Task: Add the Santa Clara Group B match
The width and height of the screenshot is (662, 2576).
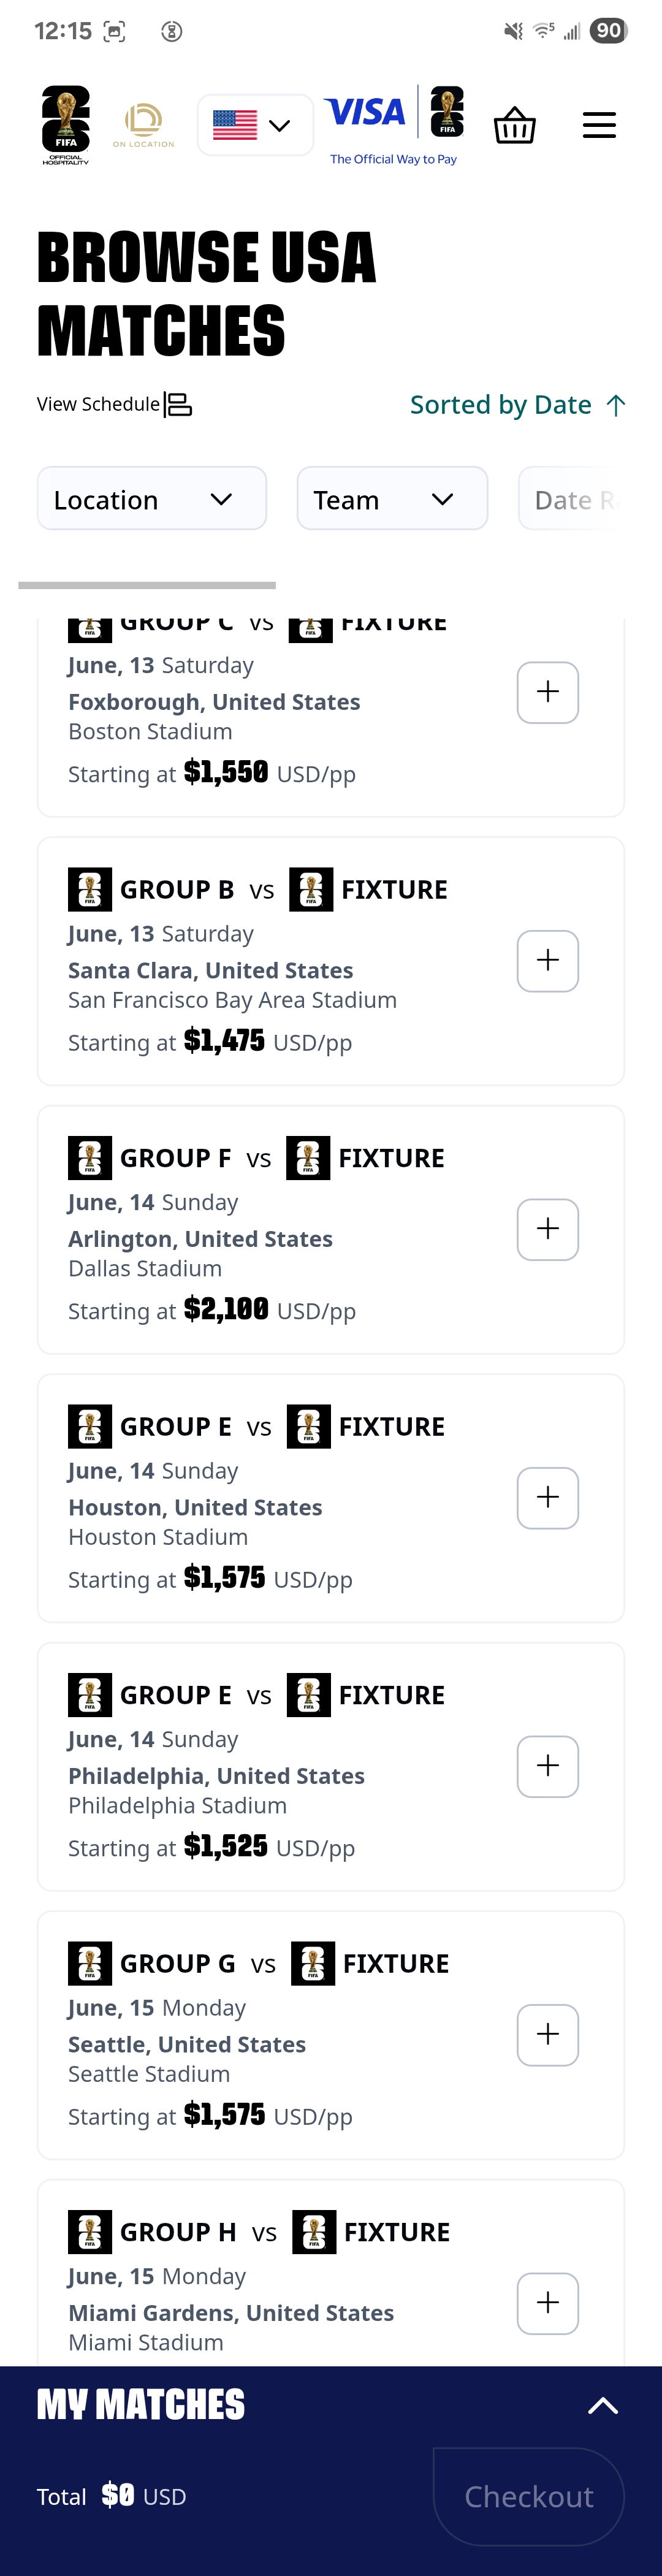Action: 548,961
